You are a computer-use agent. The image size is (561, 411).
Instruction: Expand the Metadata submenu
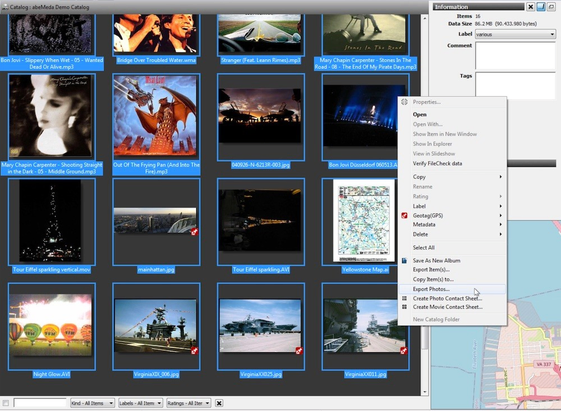click(x=452, y=224)
